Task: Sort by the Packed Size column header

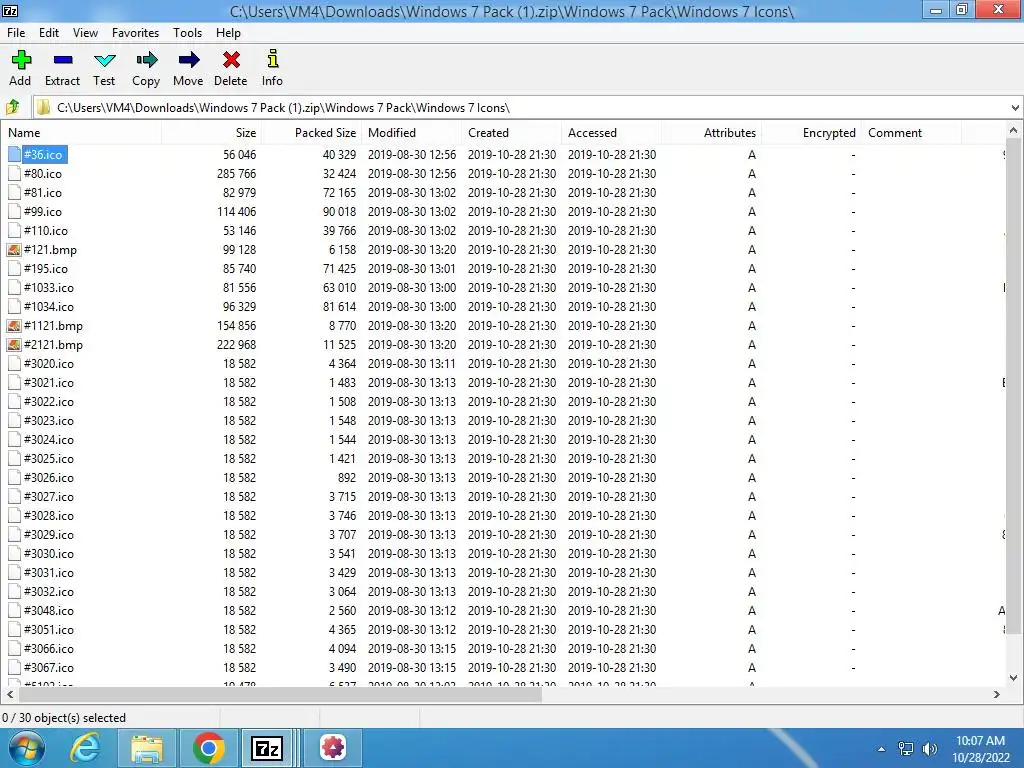Action: coord(311,133)
